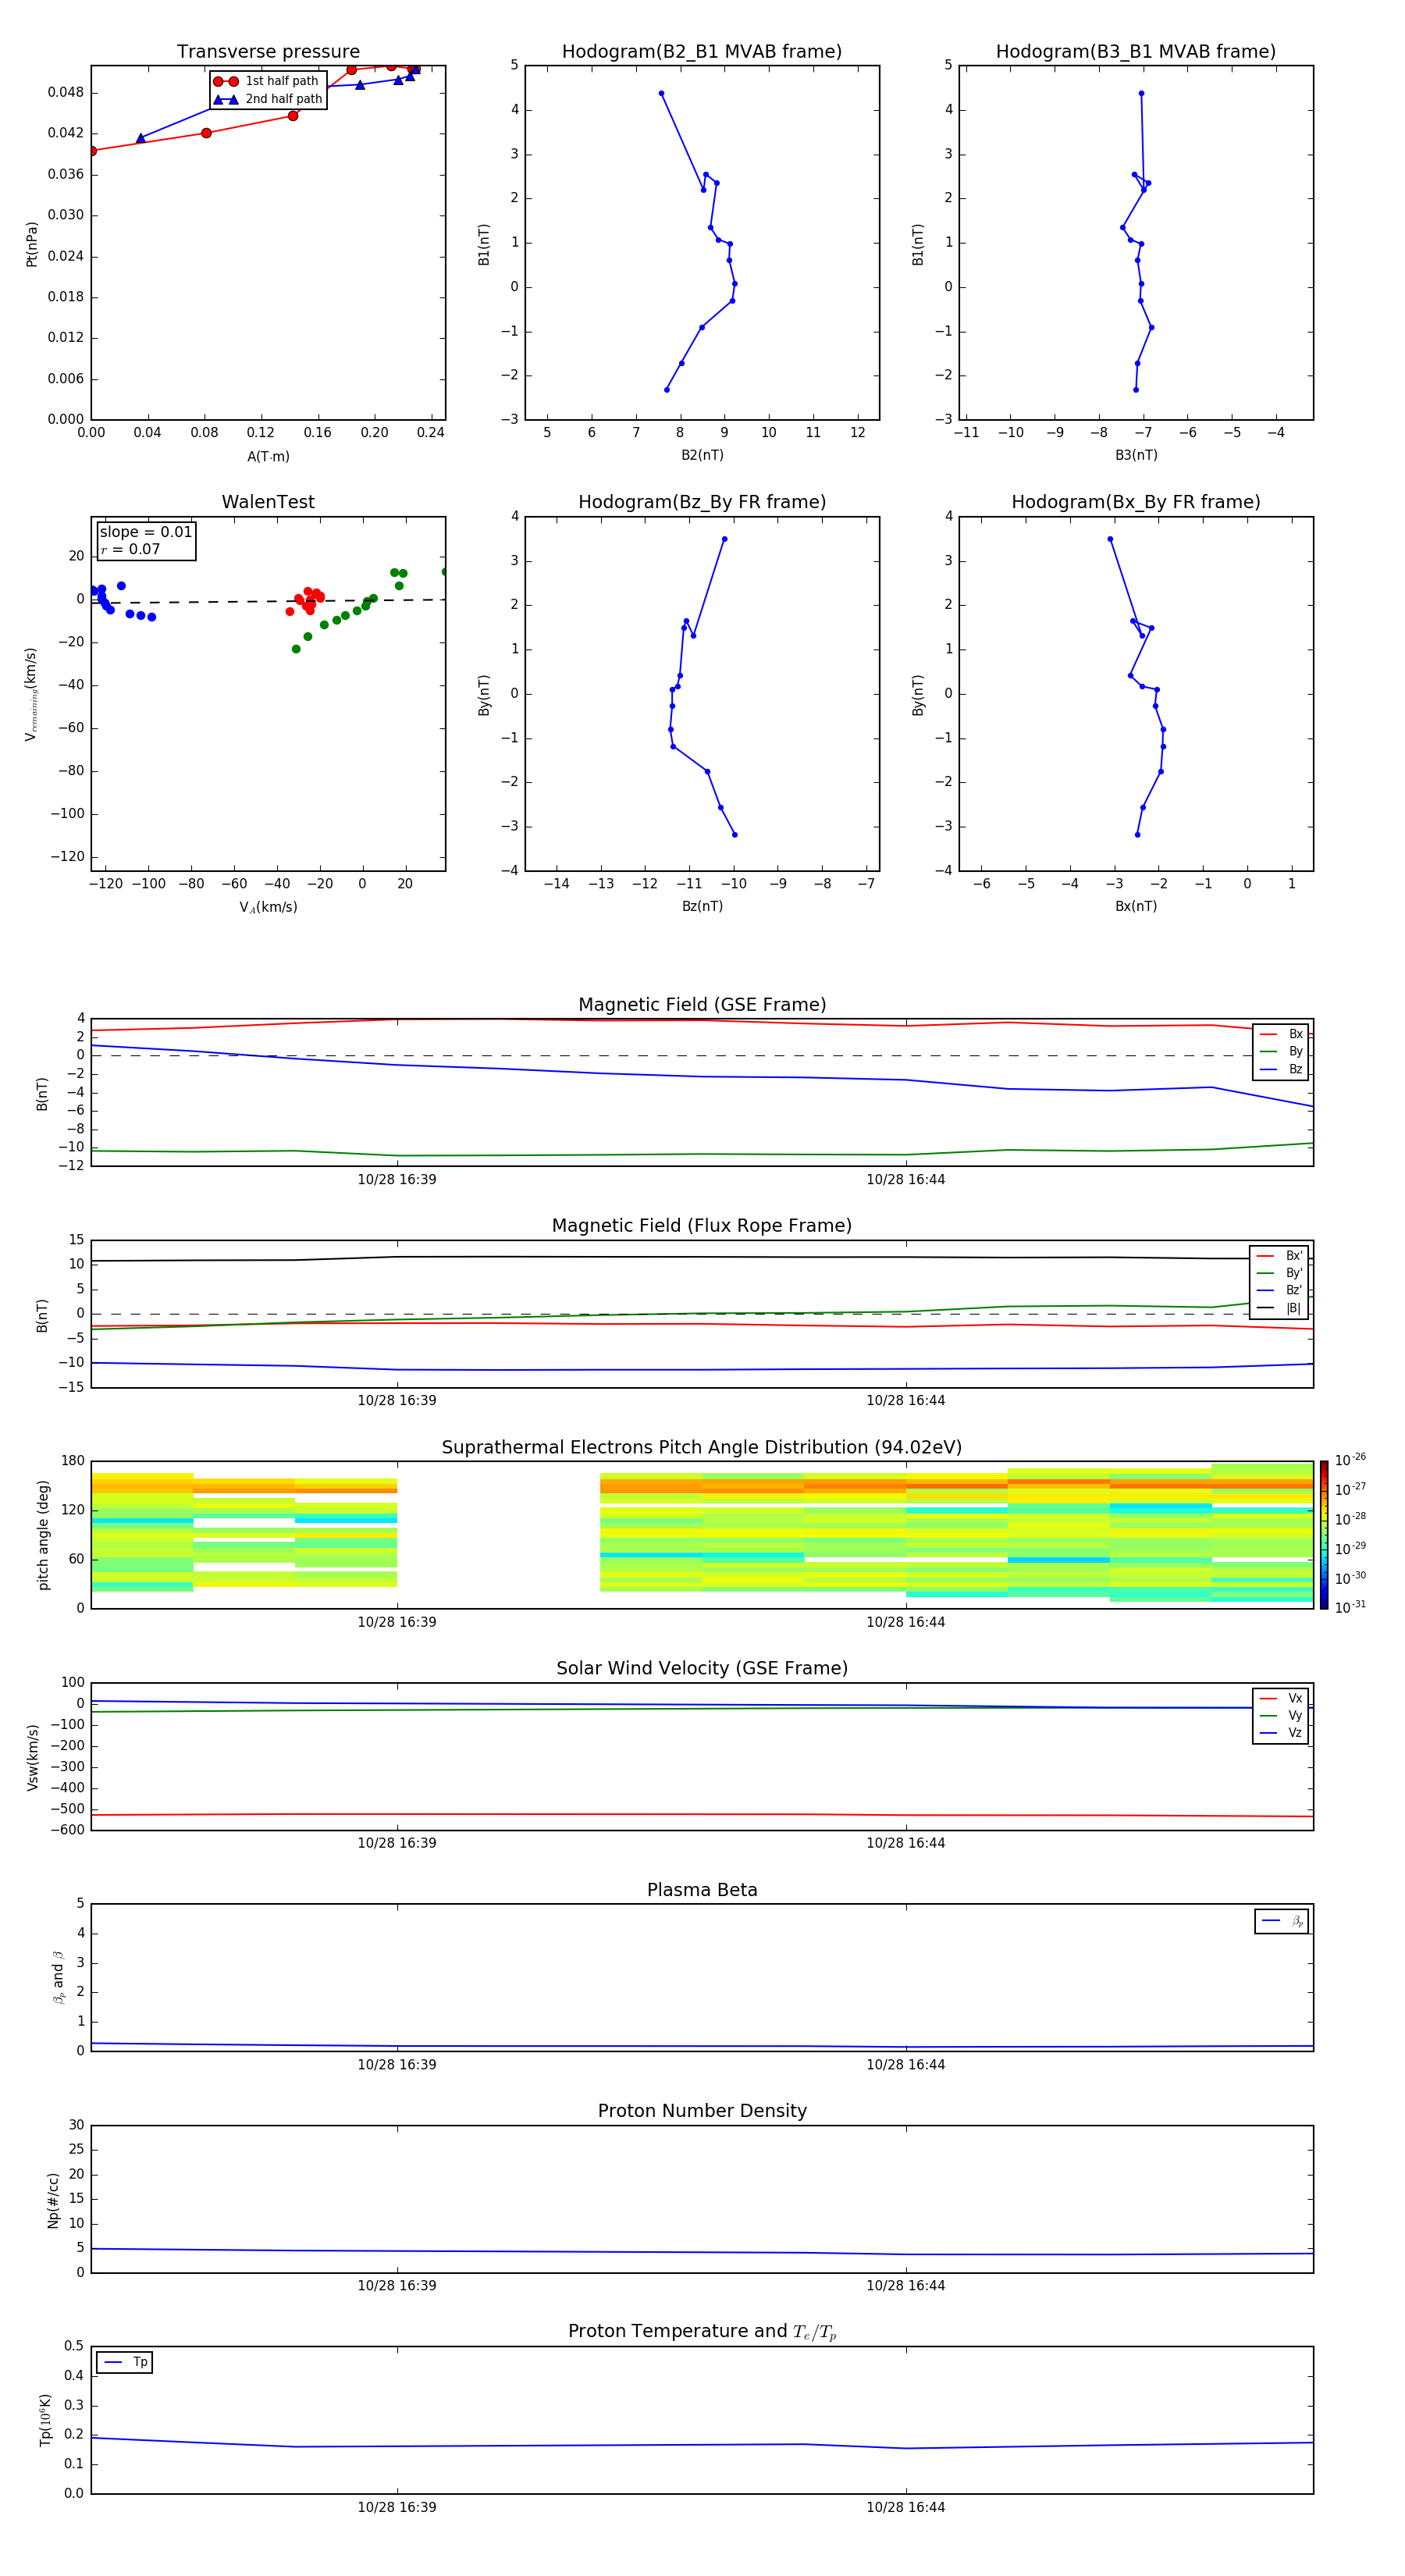Image resolution: width=1405 pixels, height=2576 pixels.
Task: Click the 'Magnetic Field (GSE Frame)' title
Action: pos(702,1005)
